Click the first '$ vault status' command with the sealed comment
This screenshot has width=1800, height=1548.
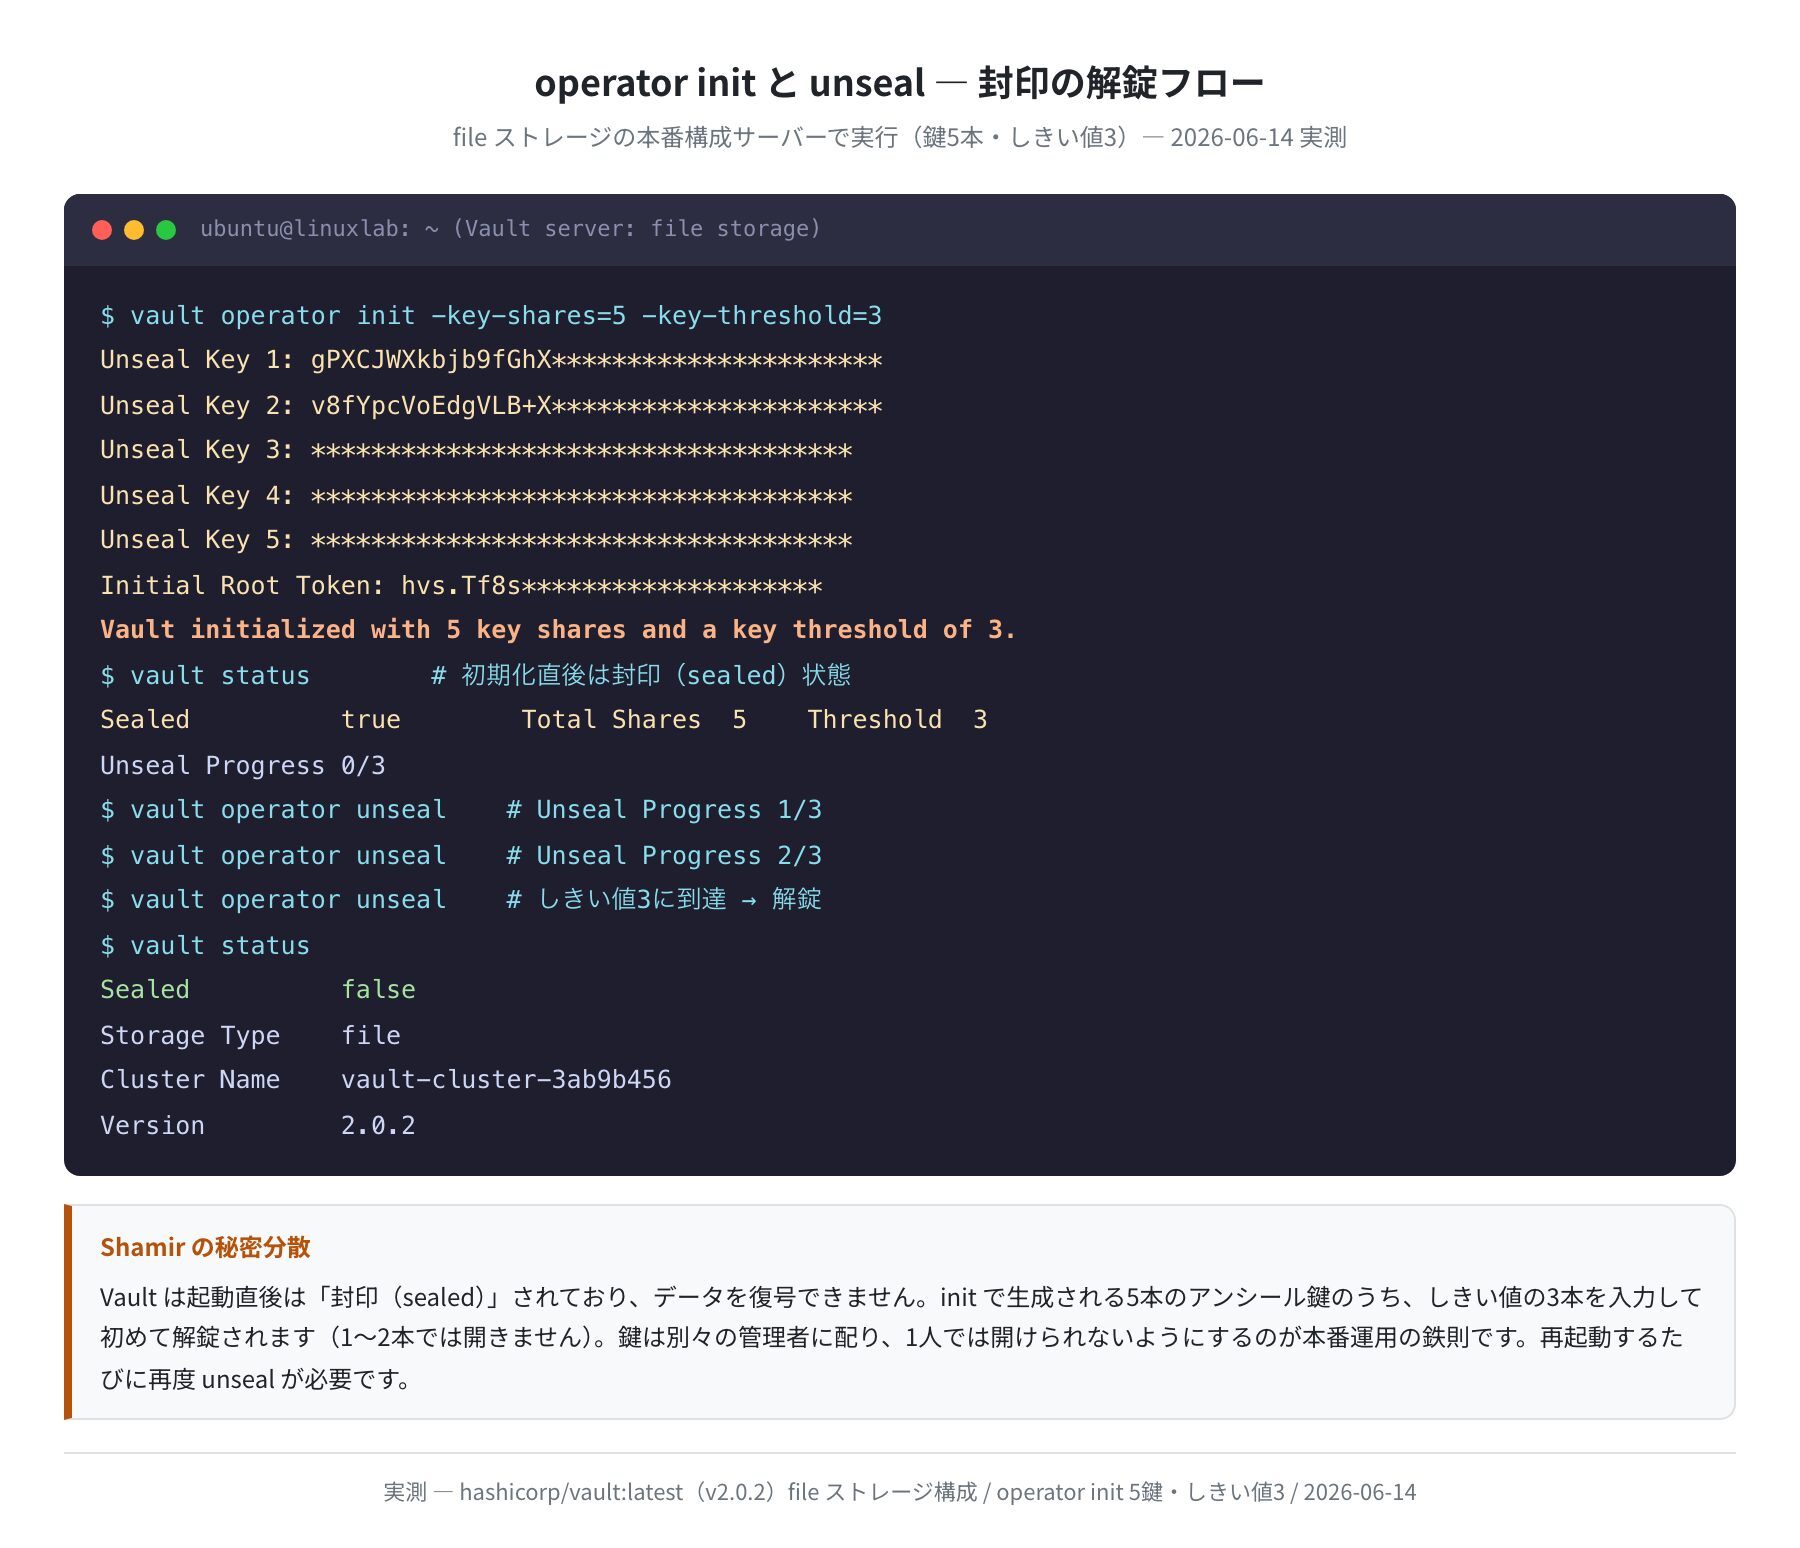point(475,676)
